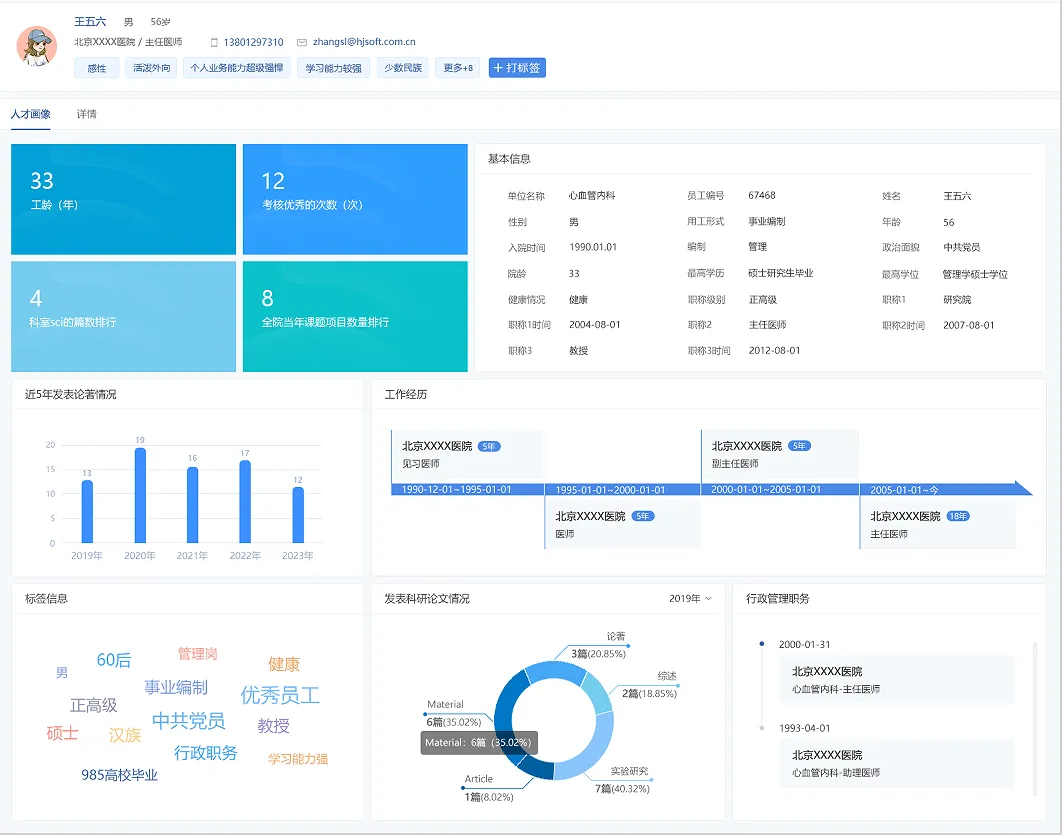Open the 2019年 year dropdown
This screenshot has width=1062, height=835.
690,598
